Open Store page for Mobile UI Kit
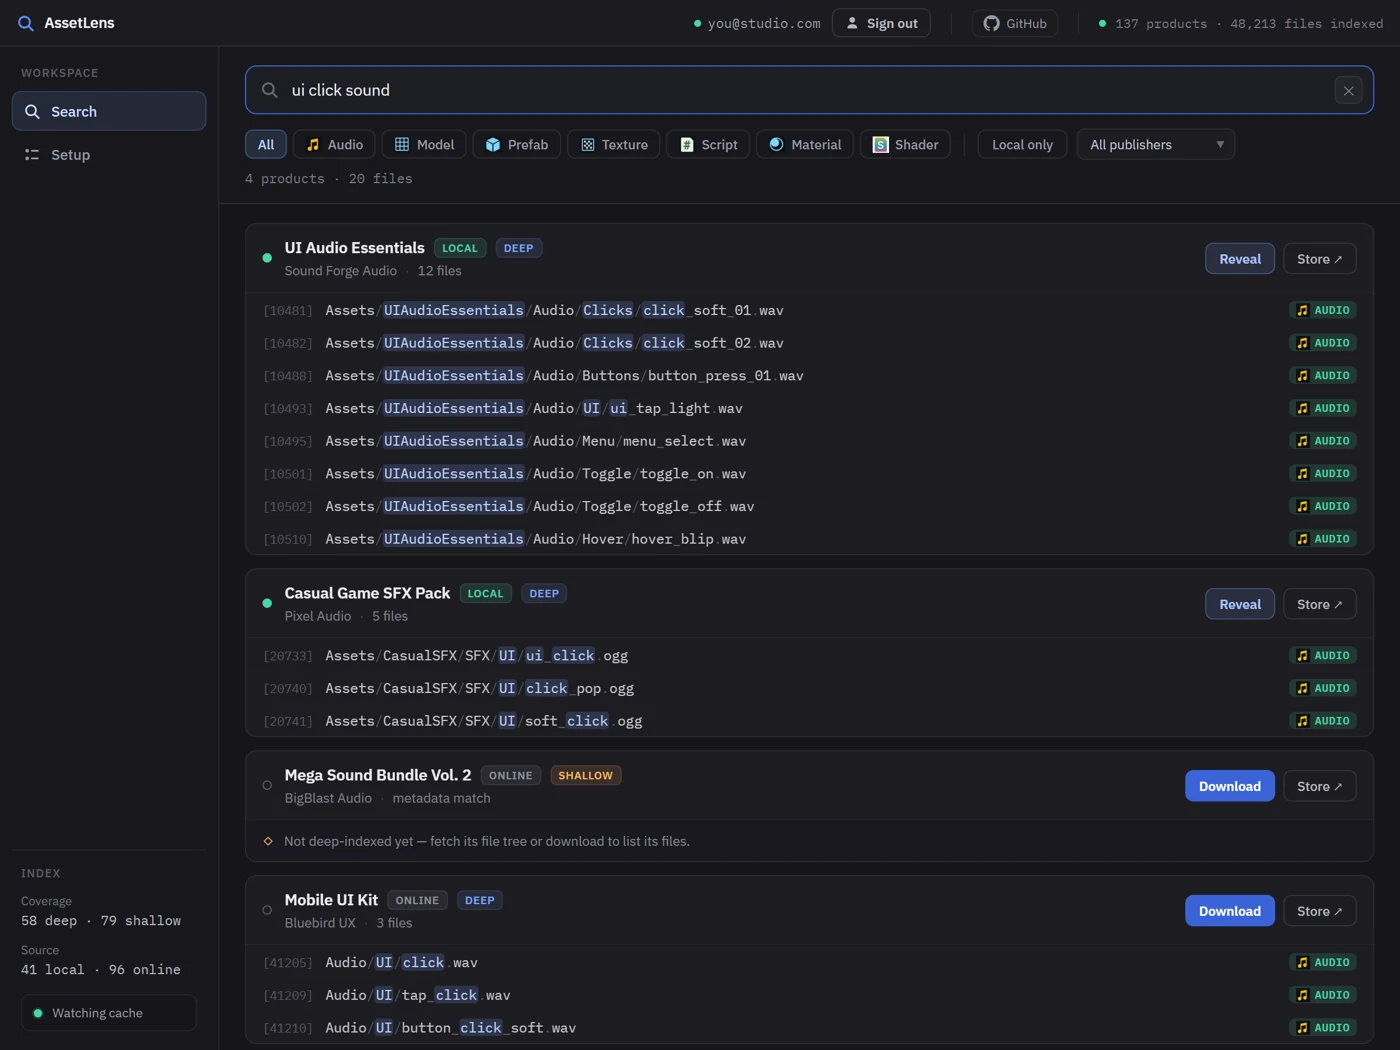The width and height of the screenshot is (1400, 1050). coord(1319,911)
